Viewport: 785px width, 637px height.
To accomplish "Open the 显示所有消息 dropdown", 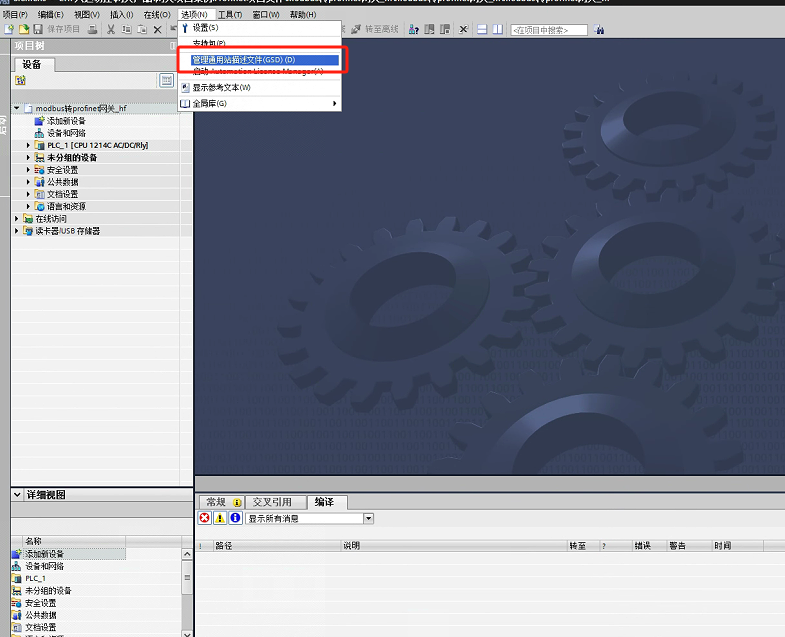I will (368, 518).
